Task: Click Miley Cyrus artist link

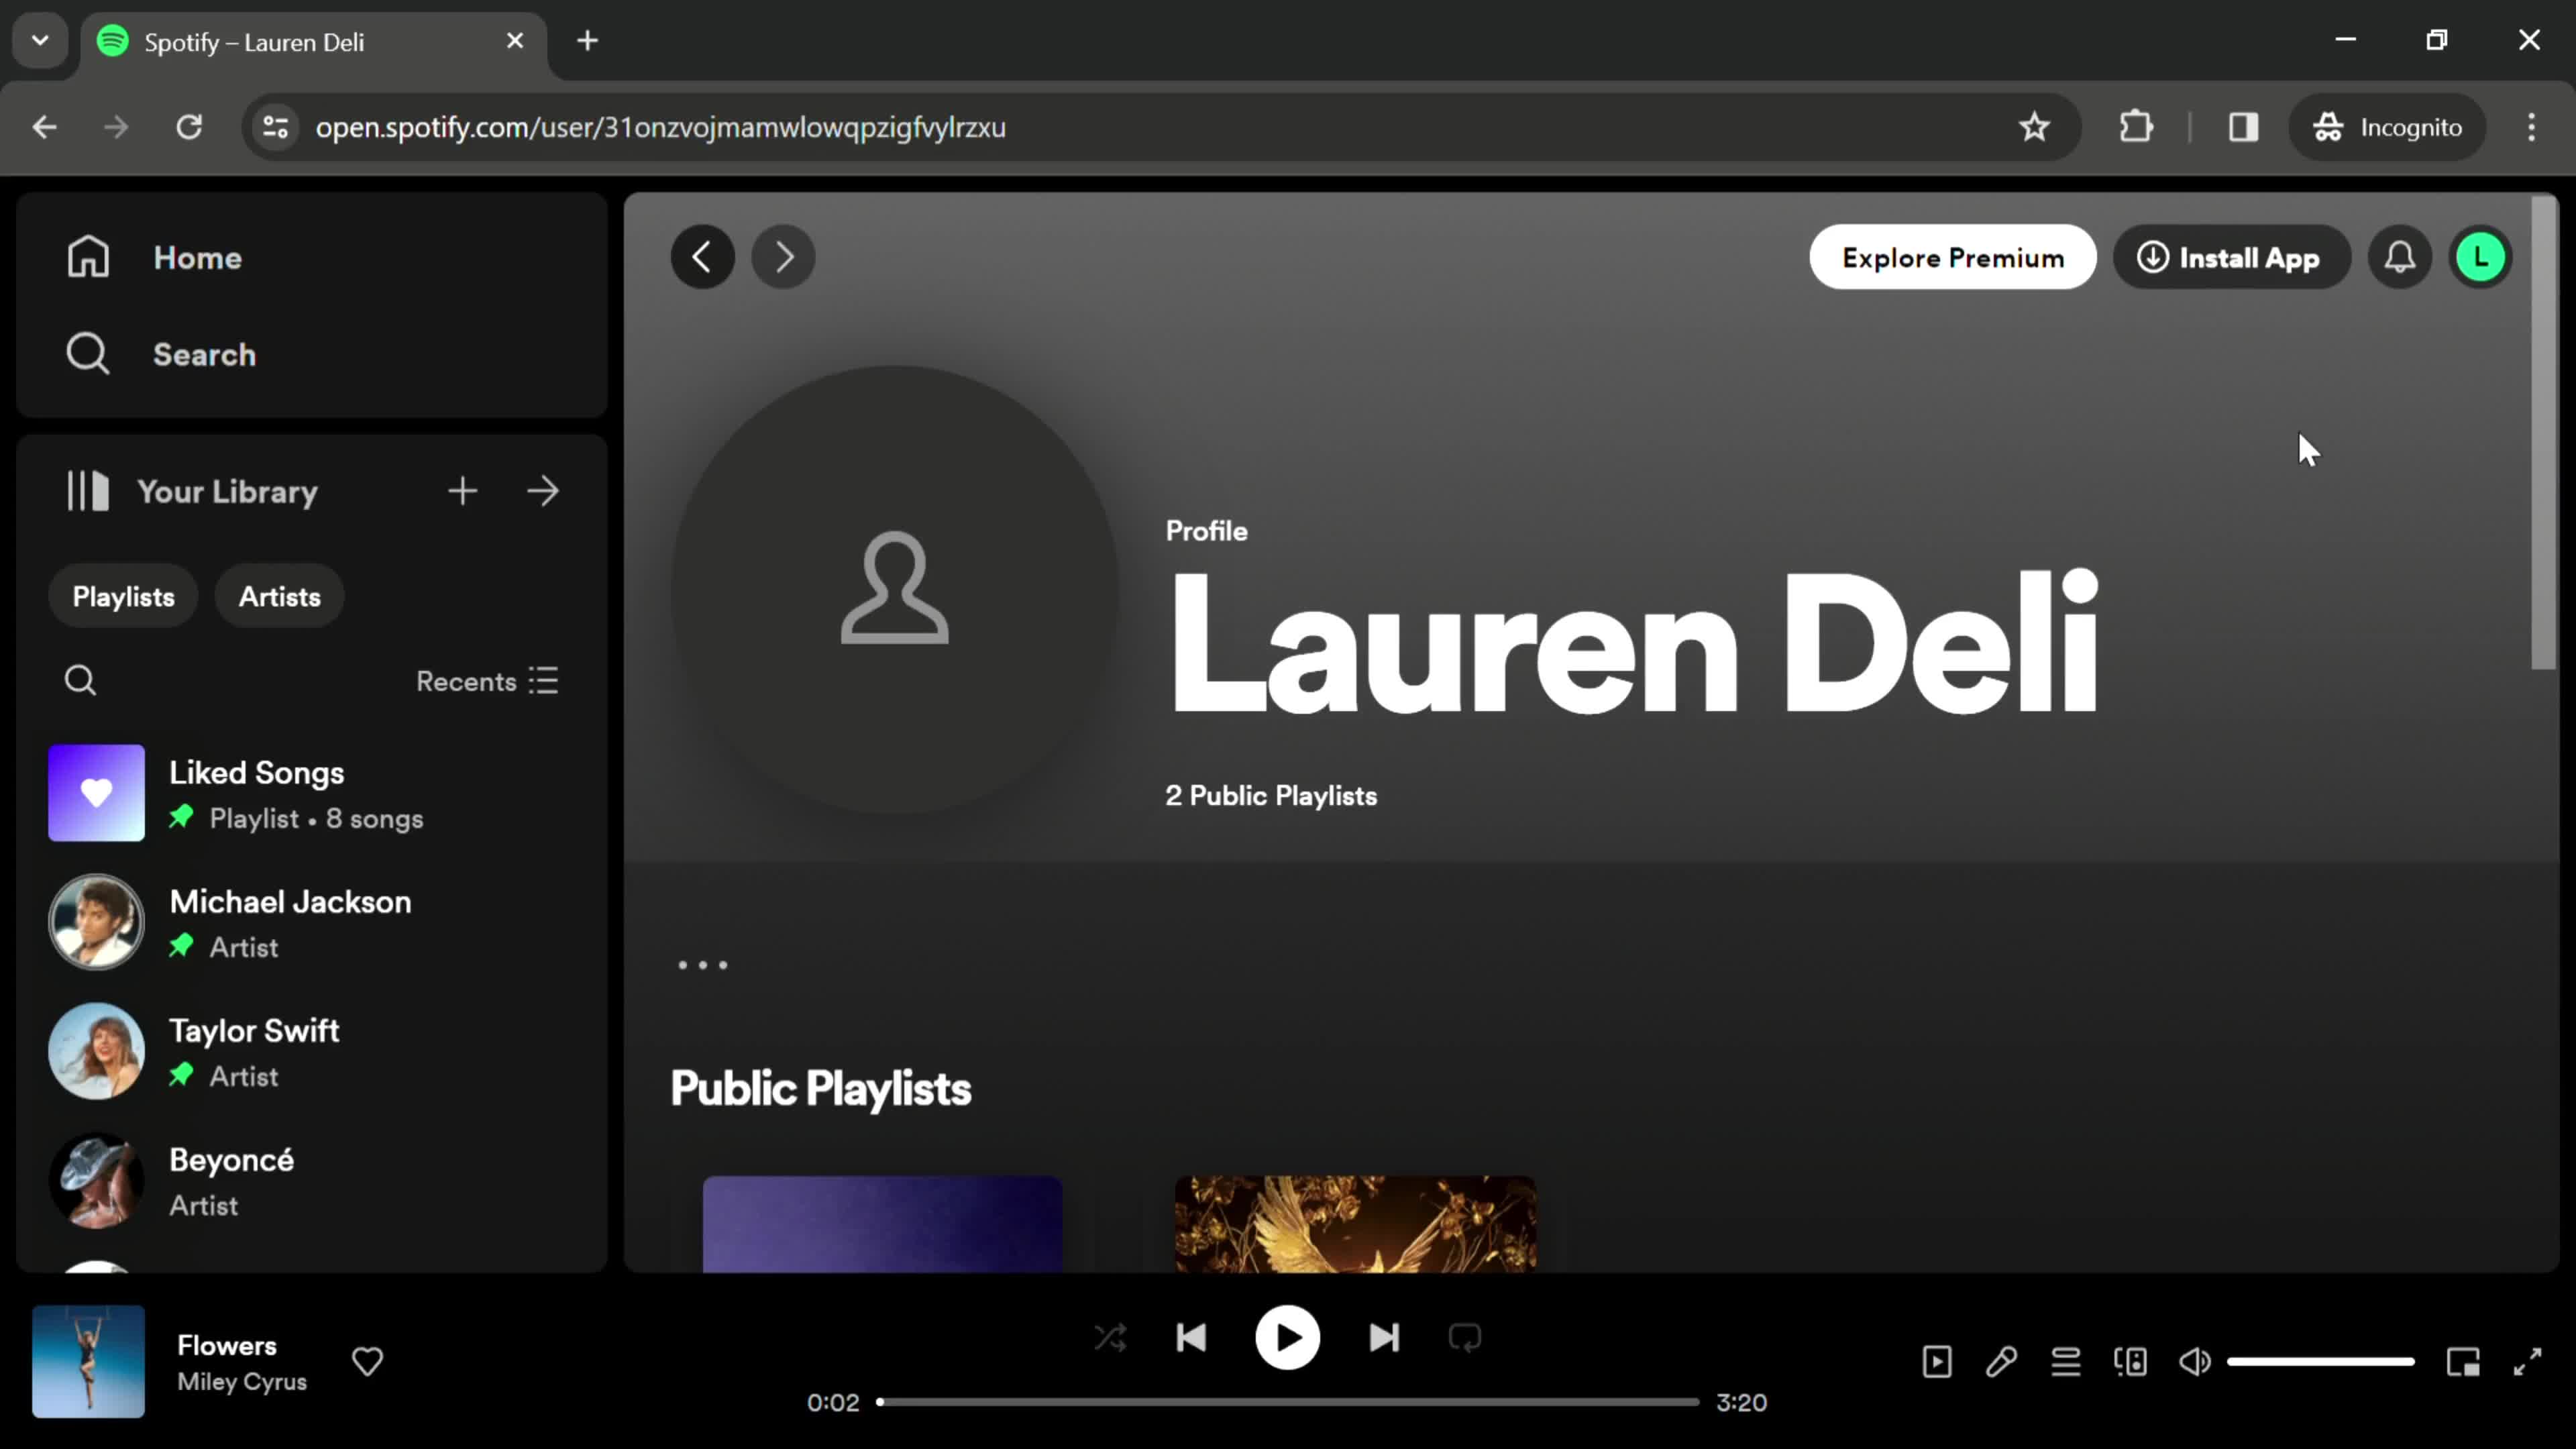Action: coord(242,1381)
